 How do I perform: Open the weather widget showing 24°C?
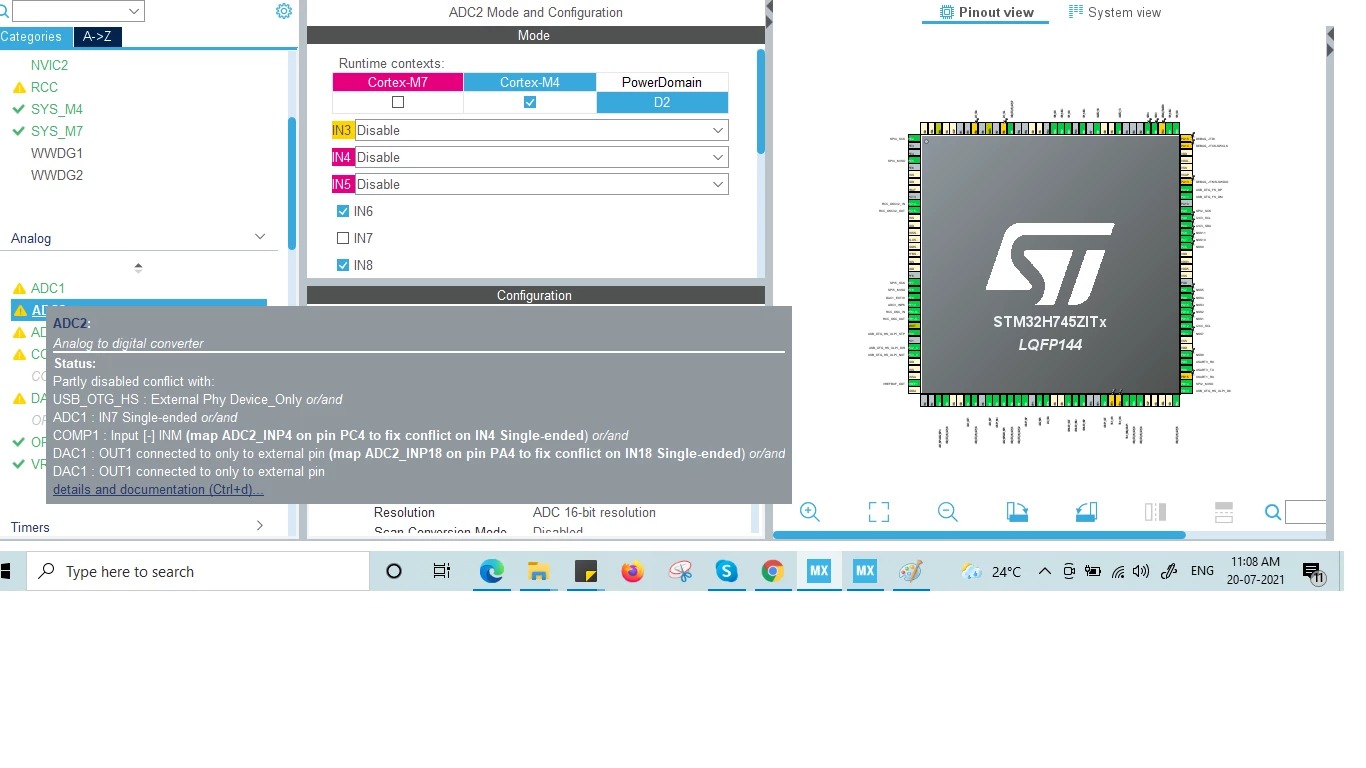[x=991, y=572]
